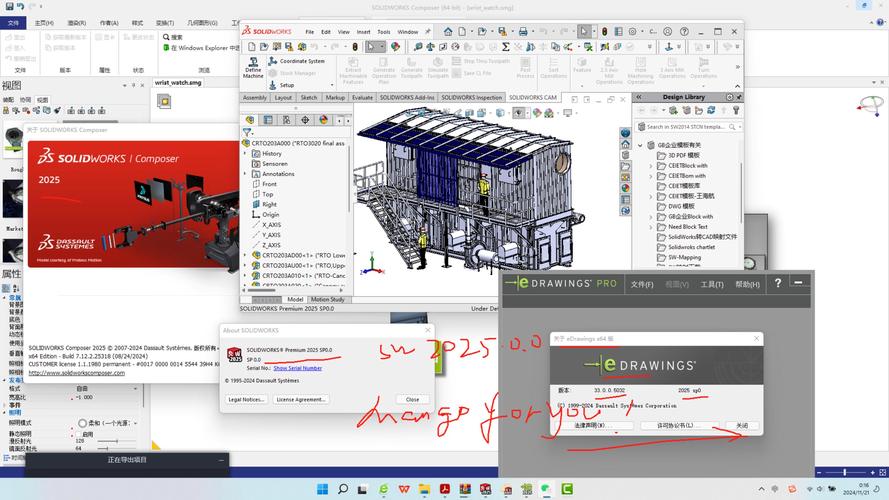The width and height of the screenshot is (889, 500).
Task: Expand CRTO203AU00<1> component node
Action: [x=245, y=265]
